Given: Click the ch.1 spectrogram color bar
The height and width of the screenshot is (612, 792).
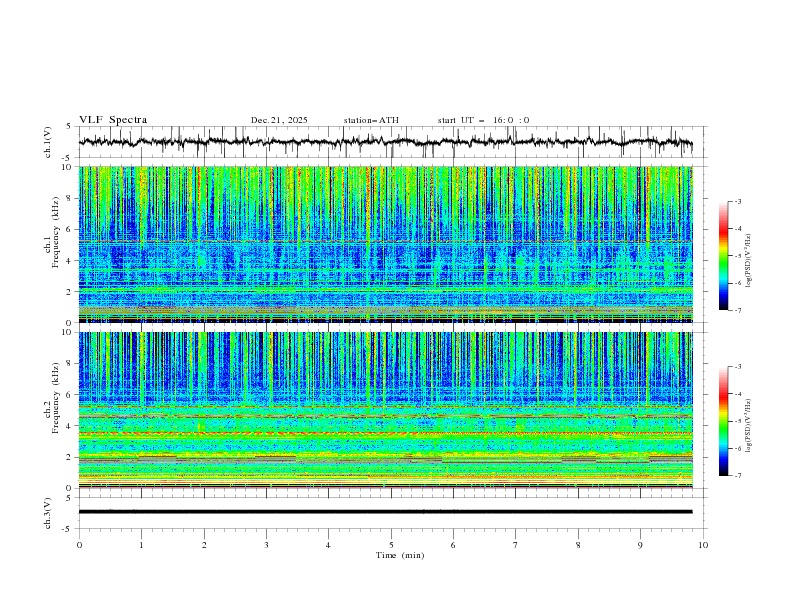Looking at the screenshot, I should tap(723, 256).
